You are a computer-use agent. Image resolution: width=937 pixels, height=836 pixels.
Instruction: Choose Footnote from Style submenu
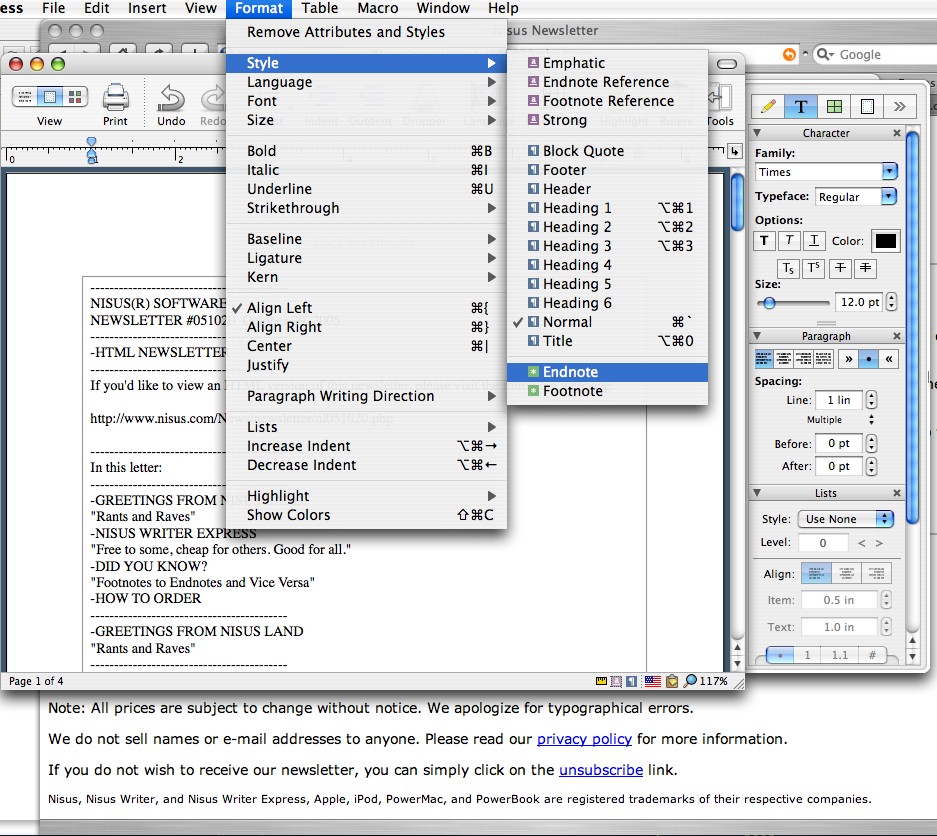tap(572, 391)
